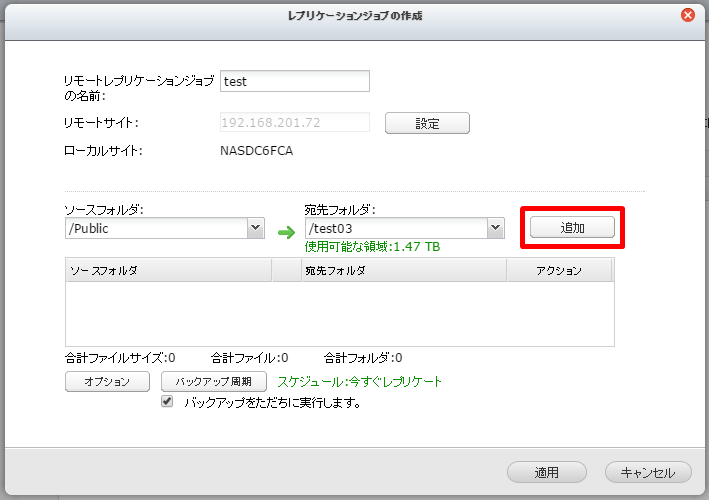Select the 宛先フォルダ column header

click(x=404, y=270)
